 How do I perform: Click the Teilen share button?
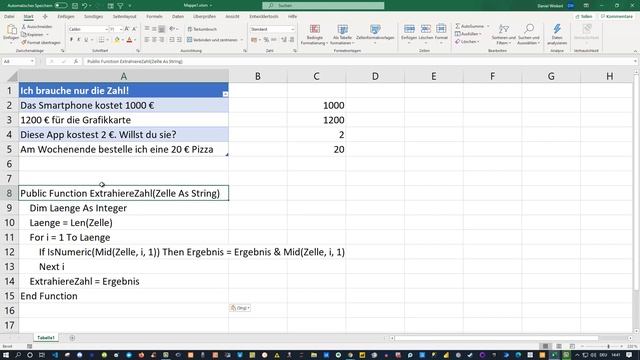pyautogui.click(x=584, y=16)
